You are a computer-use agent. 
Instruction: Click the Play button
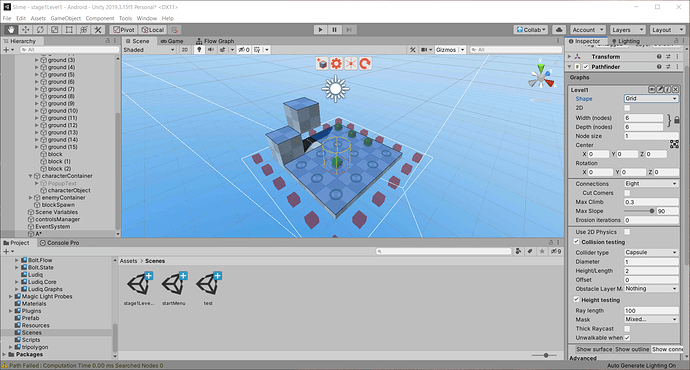[320, 29]
